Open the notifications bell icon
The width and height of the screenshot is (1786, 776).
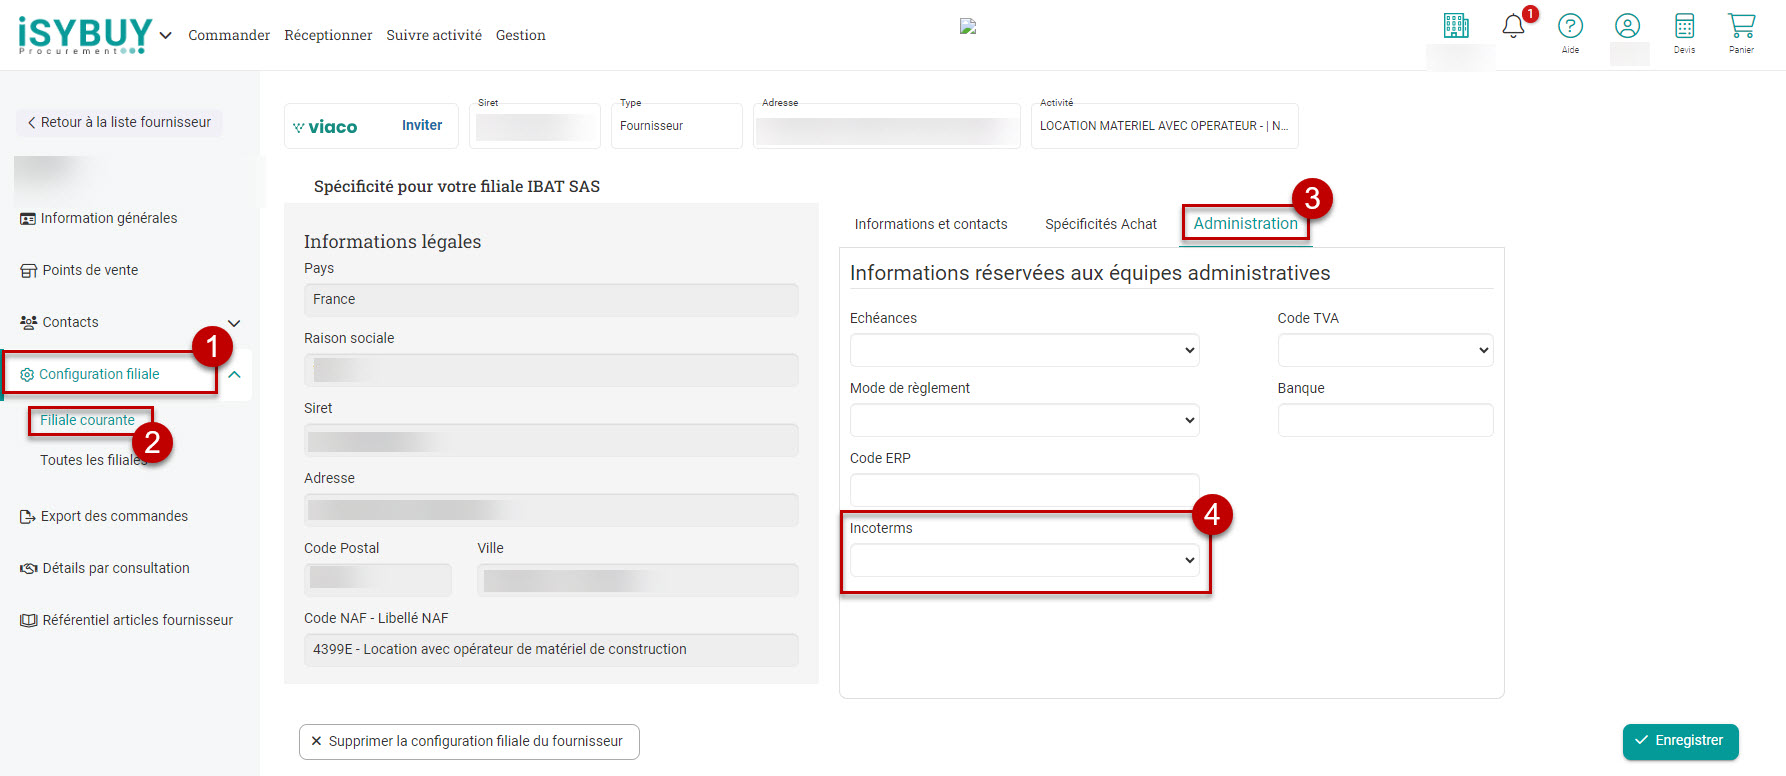pos(1513,27)
